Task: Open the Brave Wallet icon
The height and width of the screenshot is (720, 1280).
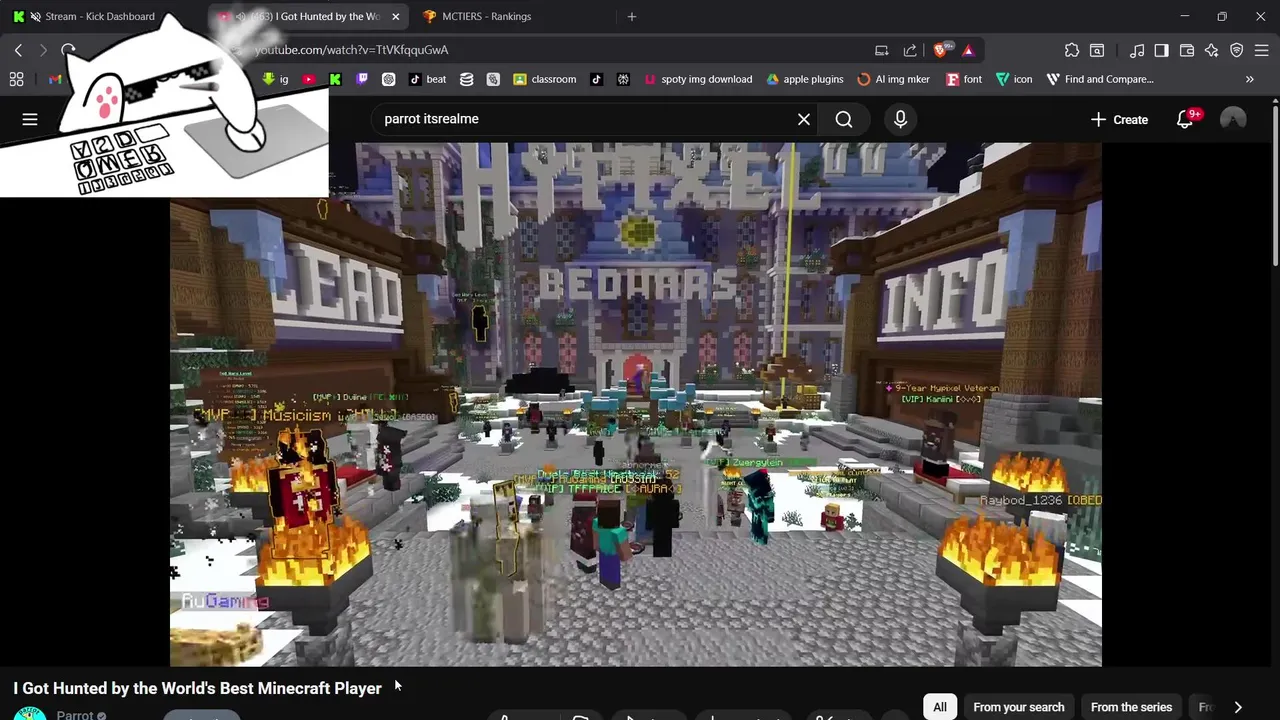Action: (1187, 50)
